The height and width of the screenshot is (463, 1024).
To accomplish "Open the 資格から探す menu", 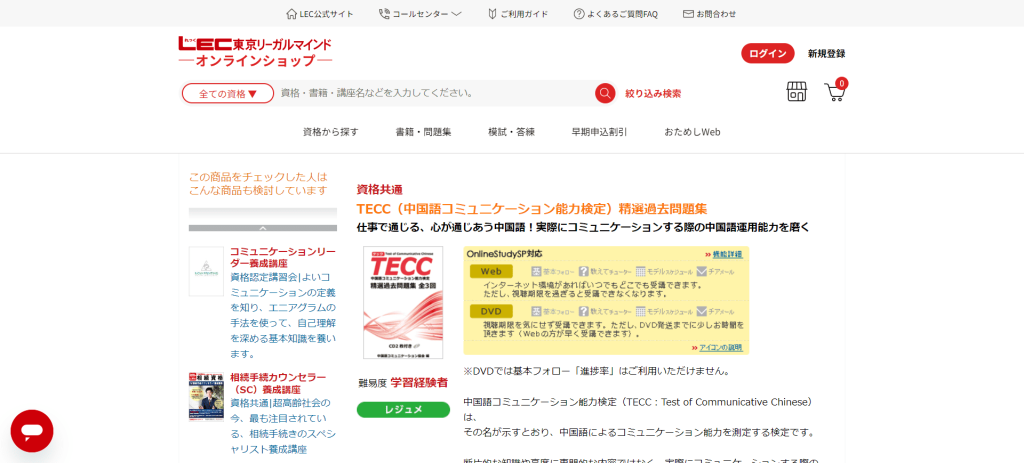I will point(330,132).
